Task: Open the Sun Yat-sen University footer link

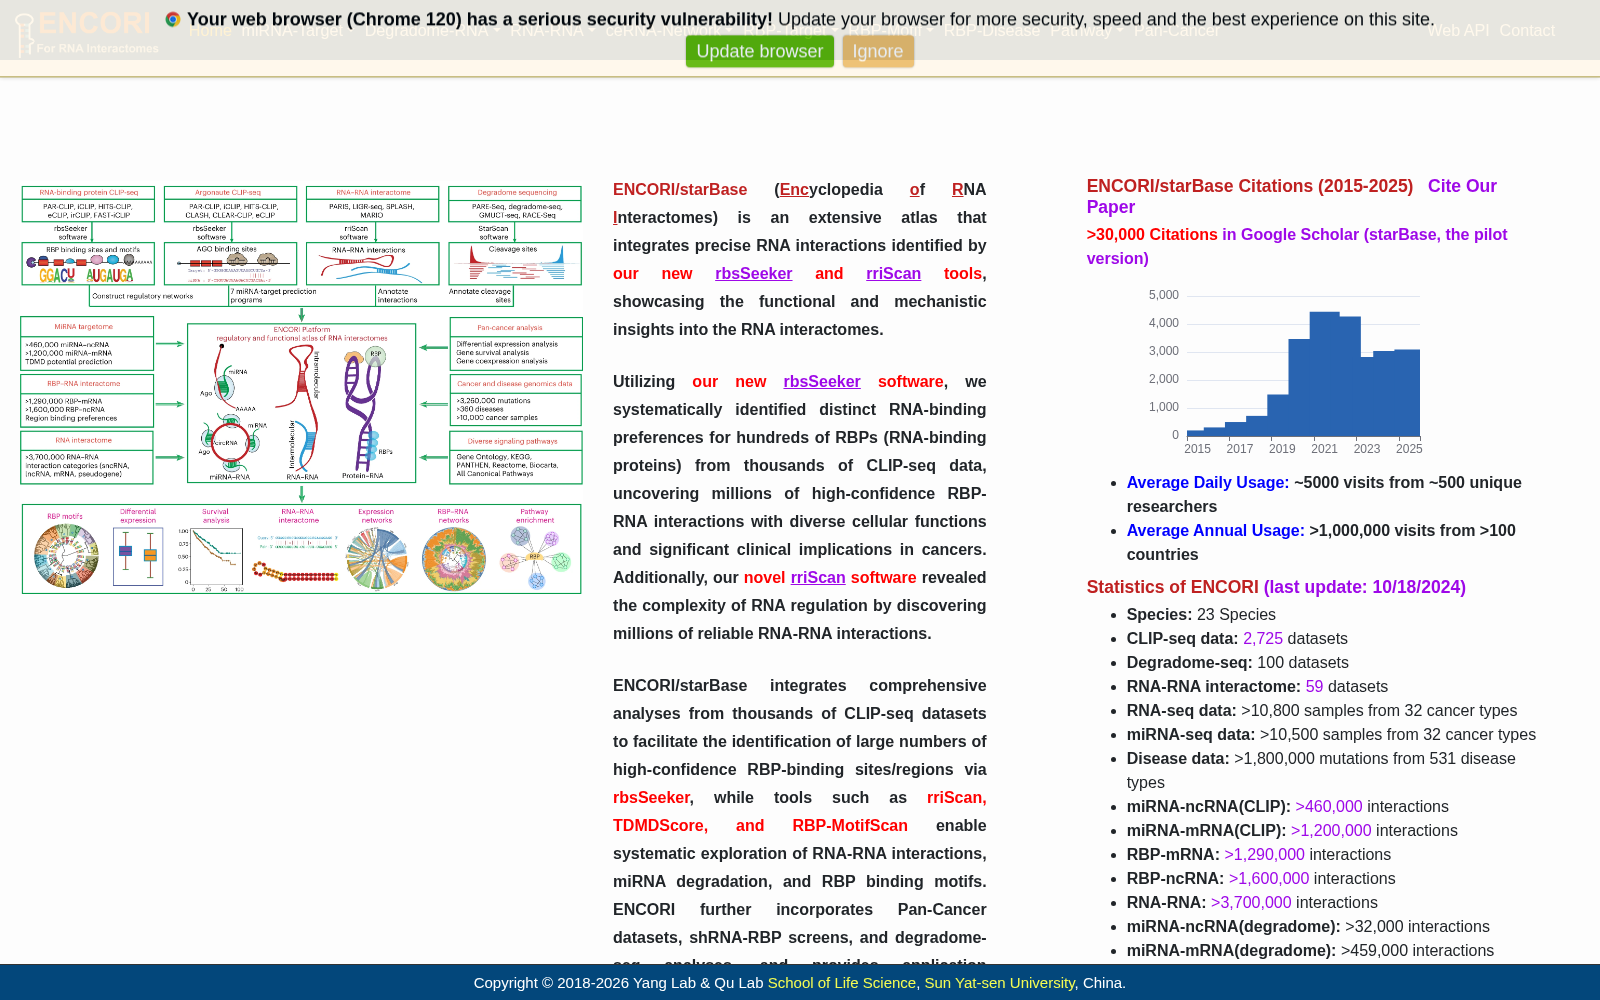Action: click(x=999, y=982)
